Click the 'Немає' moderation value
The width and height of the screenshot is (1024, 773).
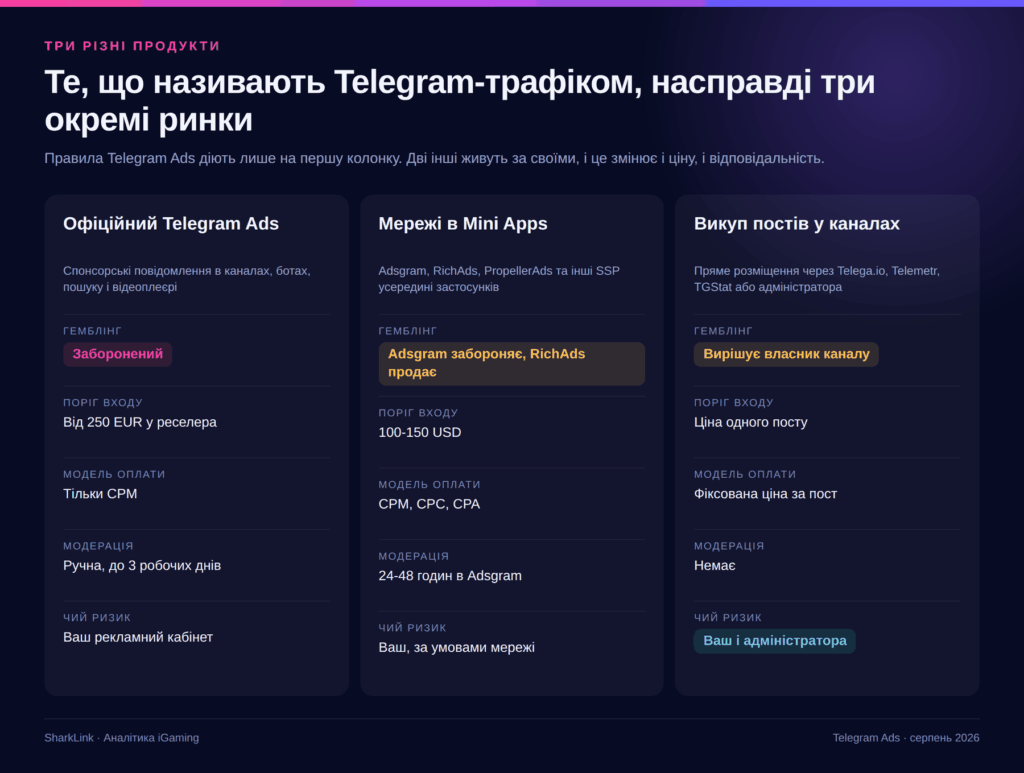click(x=714, y=565)
